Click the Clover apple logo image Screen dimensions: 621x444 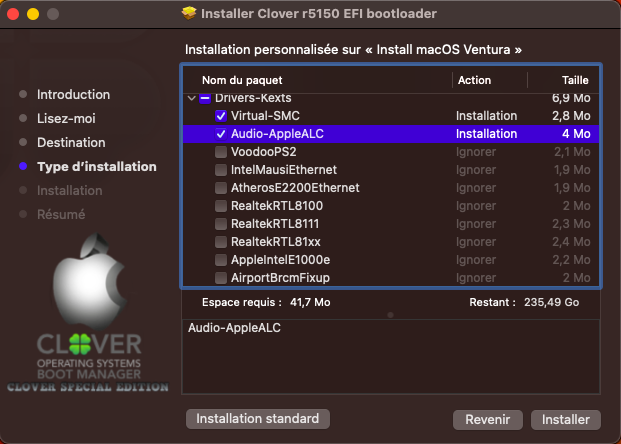click(89, 281)
